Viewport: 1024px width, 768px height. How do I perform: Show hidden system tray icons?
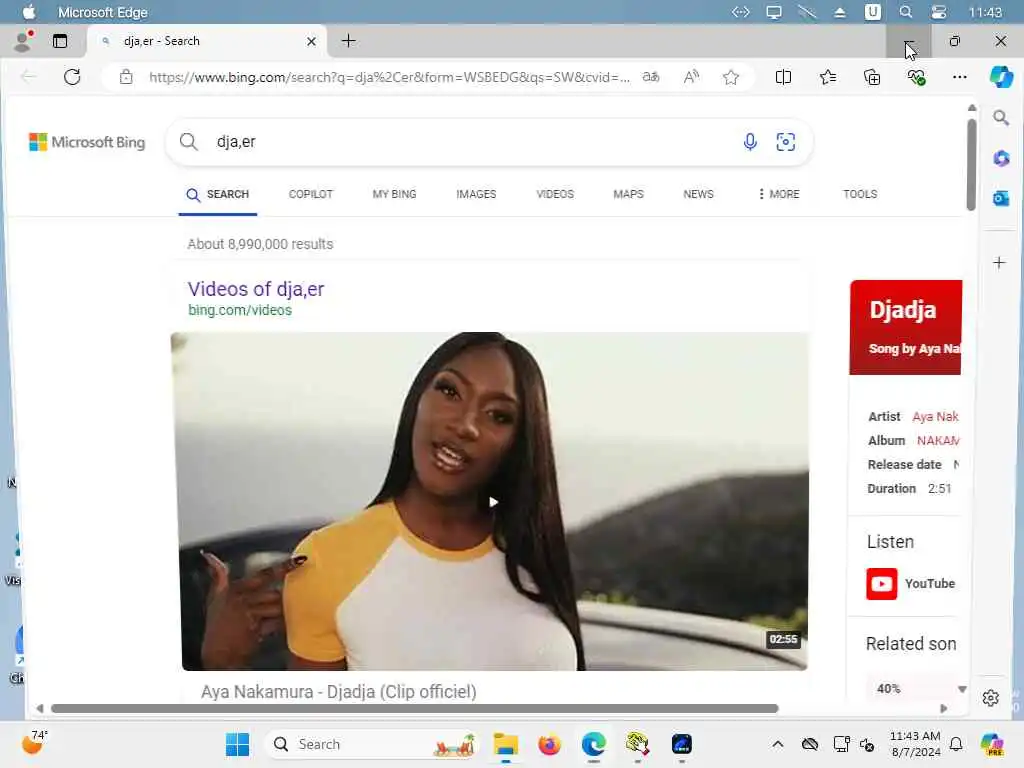[x=777, y=744]
